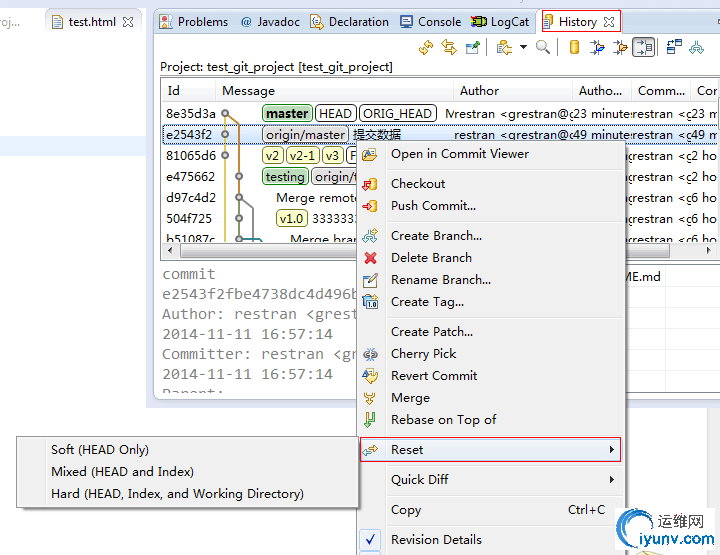This screenshot has height=555, width=720.
Task: Click the Create Branch icon
Action: pos(370,236)
